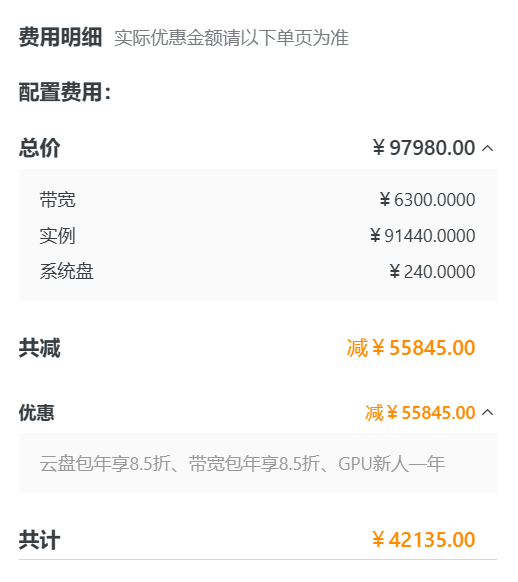Click the 优惠 label
Image resolution: width=518 pixels, height=582 pixels.
(37, 413)
